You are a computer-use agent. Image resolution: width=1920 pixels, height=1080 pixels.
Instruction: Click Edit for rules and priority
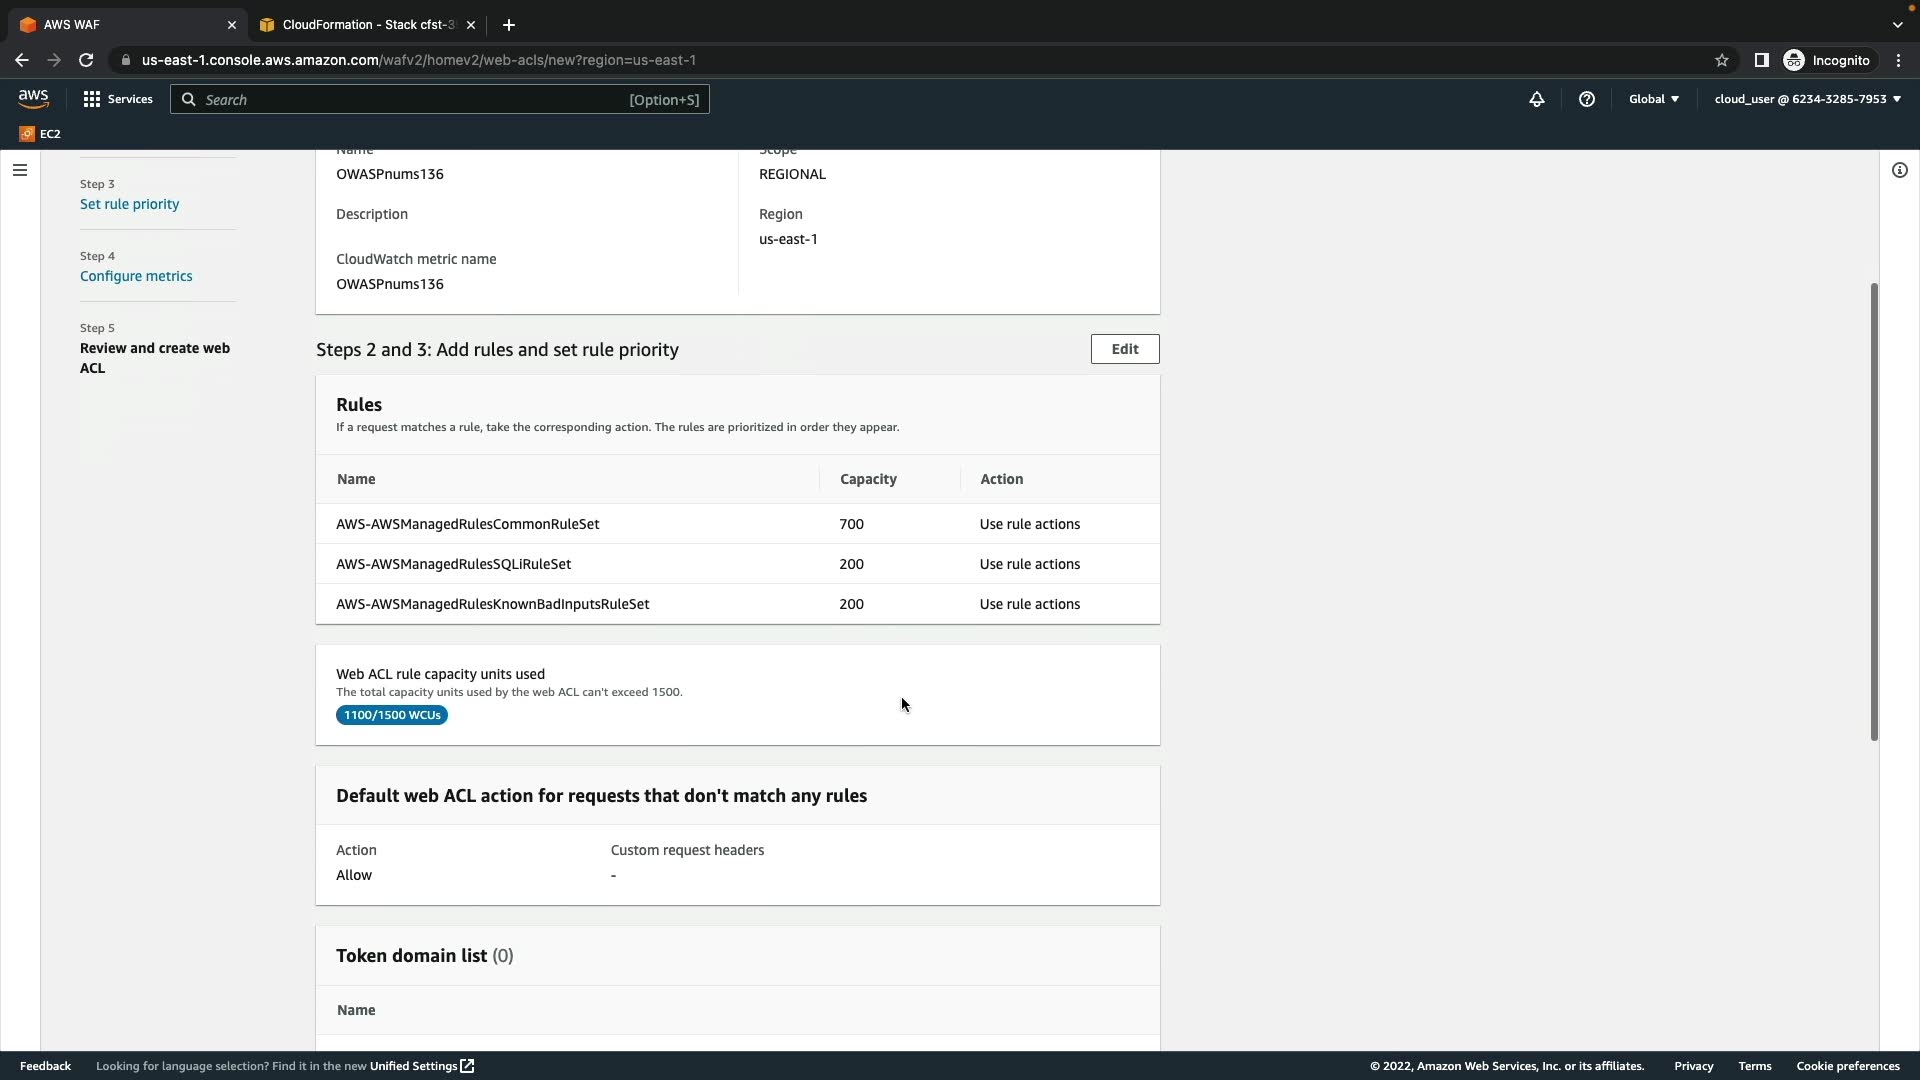point(1125,349)
